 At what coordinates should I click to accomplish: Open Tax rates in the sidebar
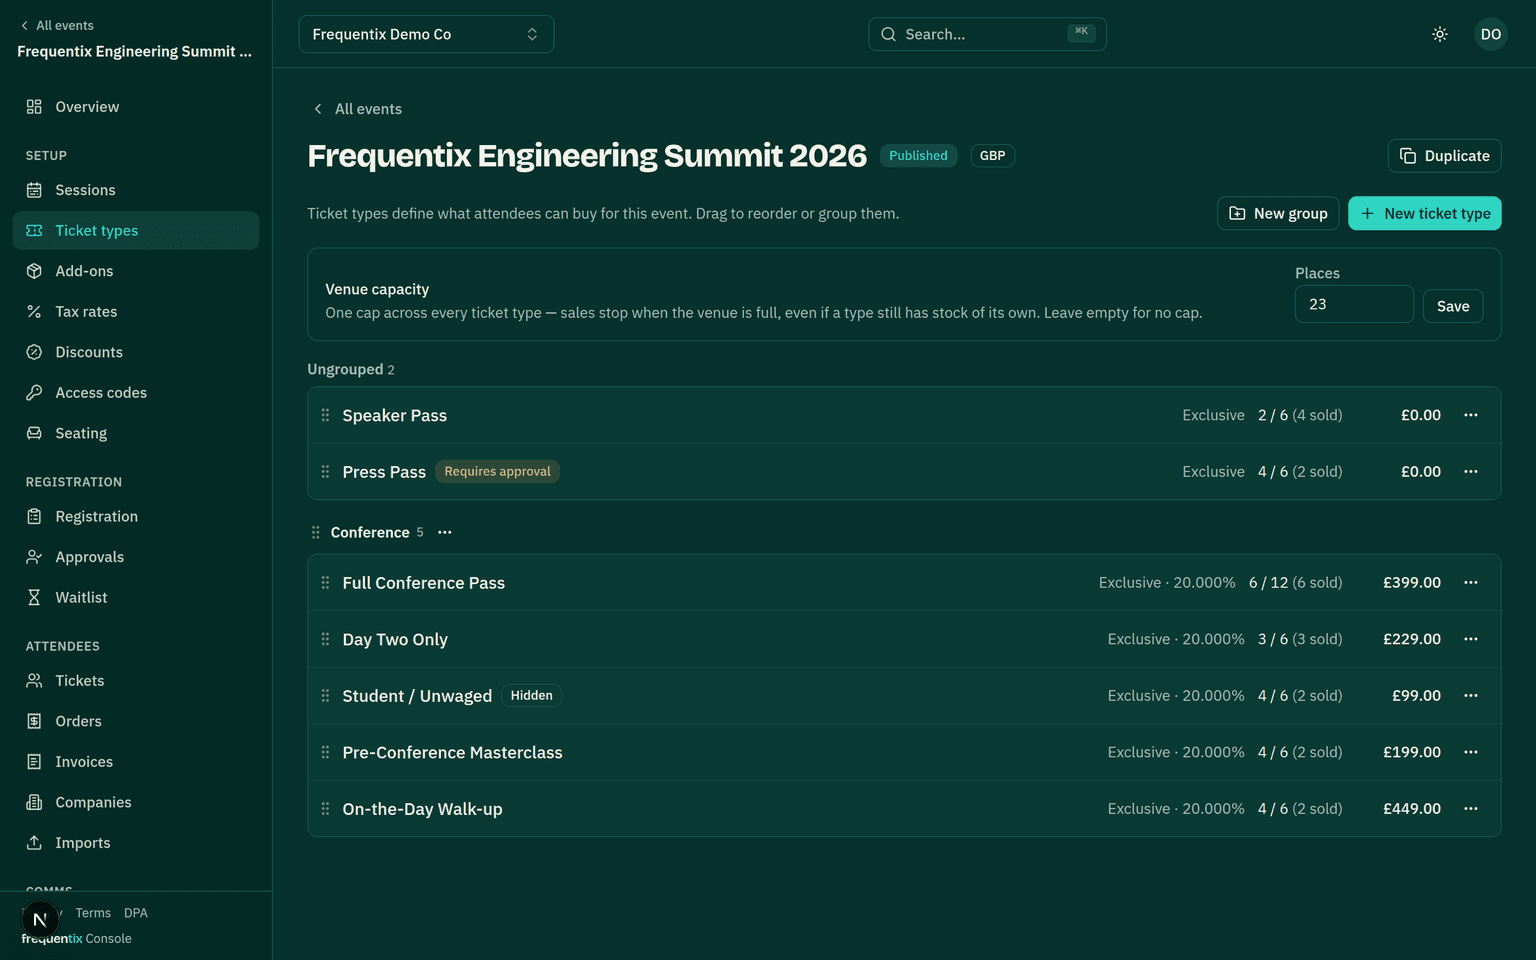(x=136, y=312)
